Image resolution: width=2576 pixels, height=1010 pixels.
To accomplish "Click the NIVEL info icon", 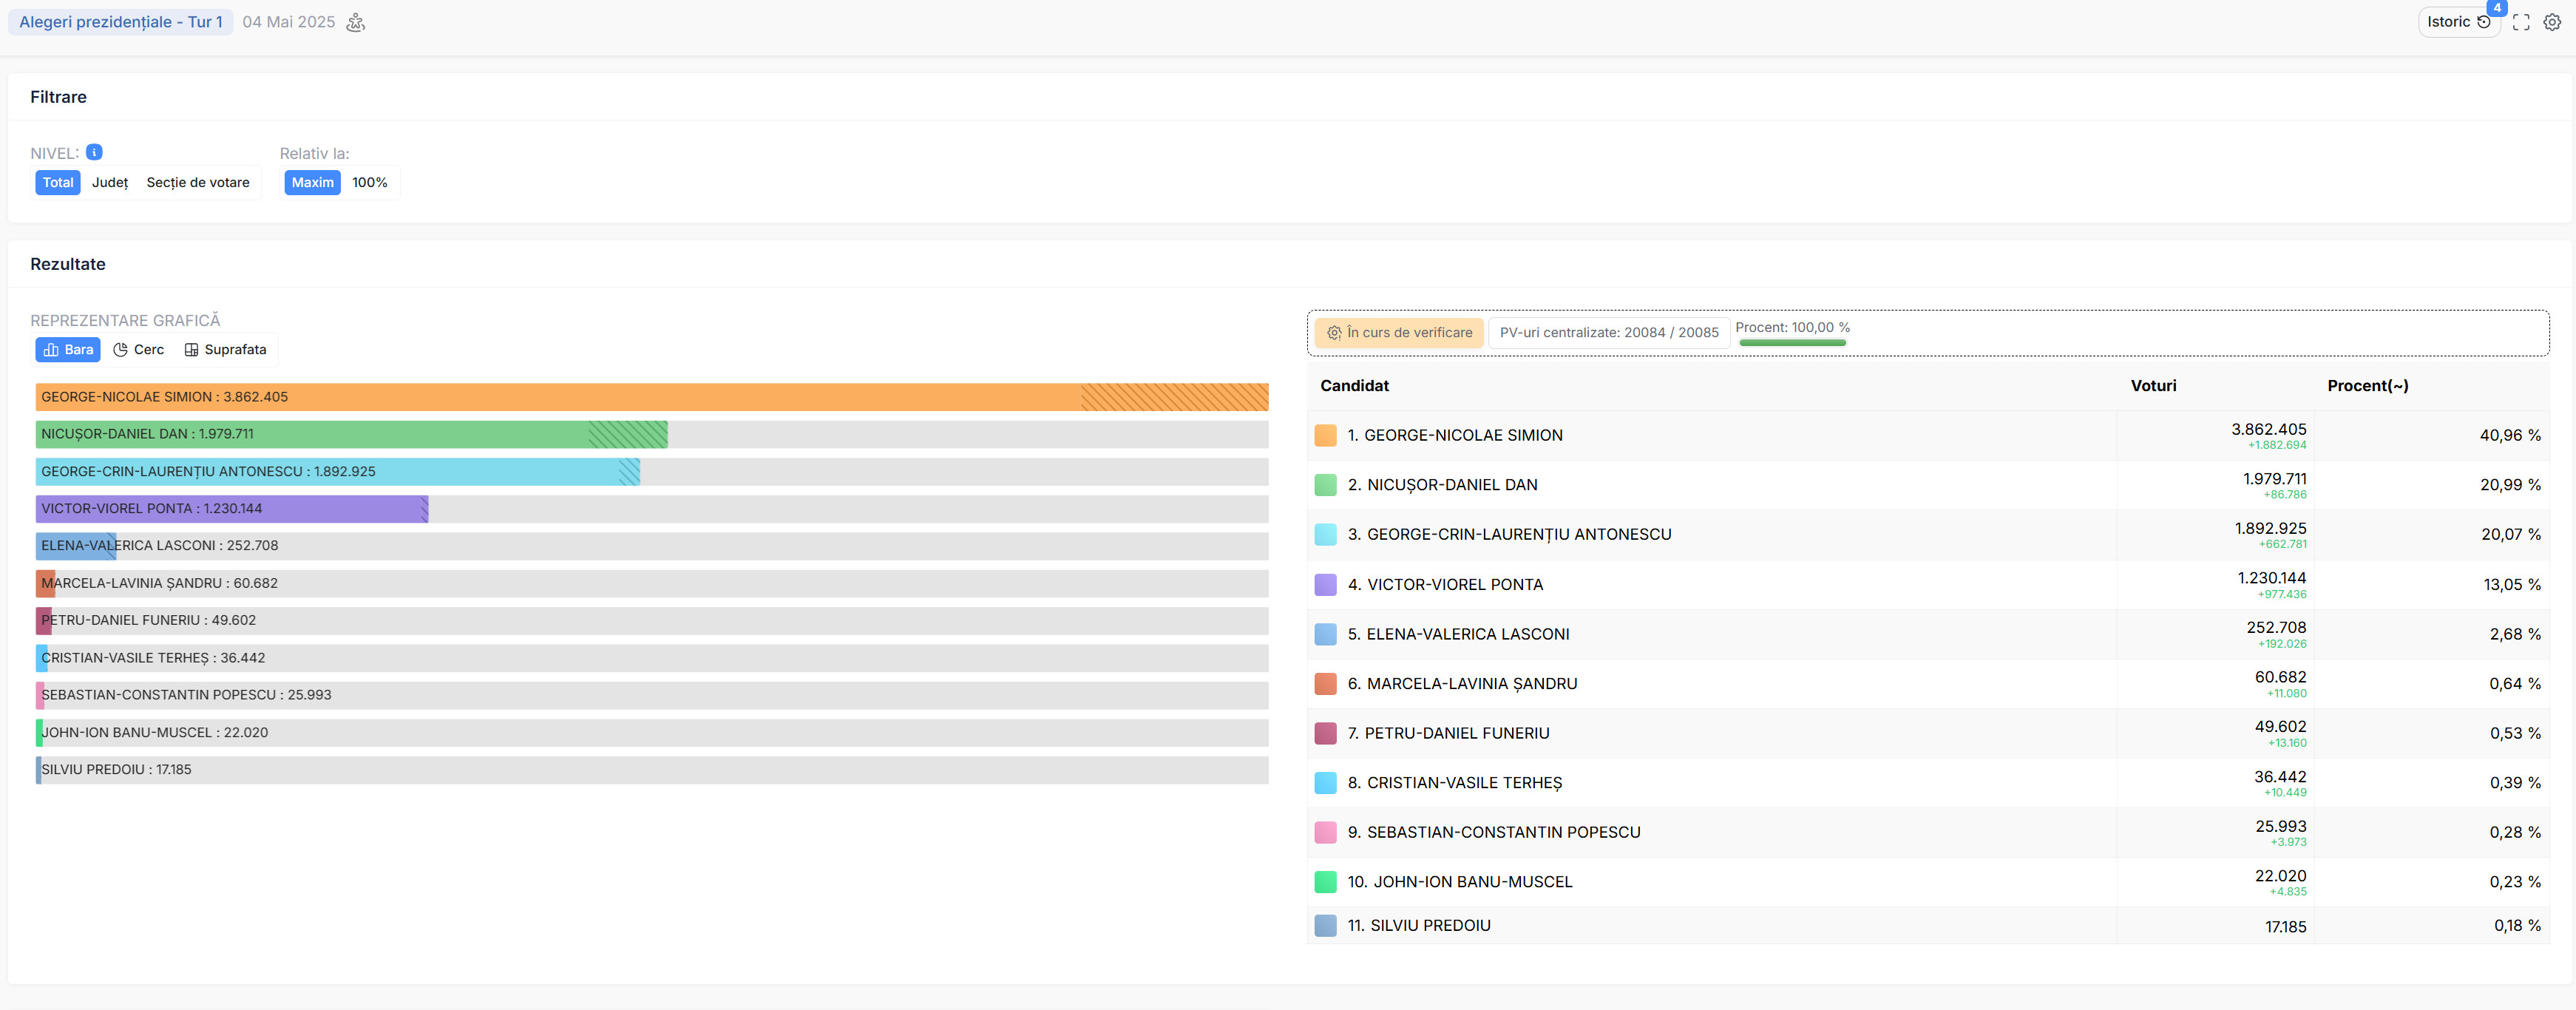I will pos(94,152).
